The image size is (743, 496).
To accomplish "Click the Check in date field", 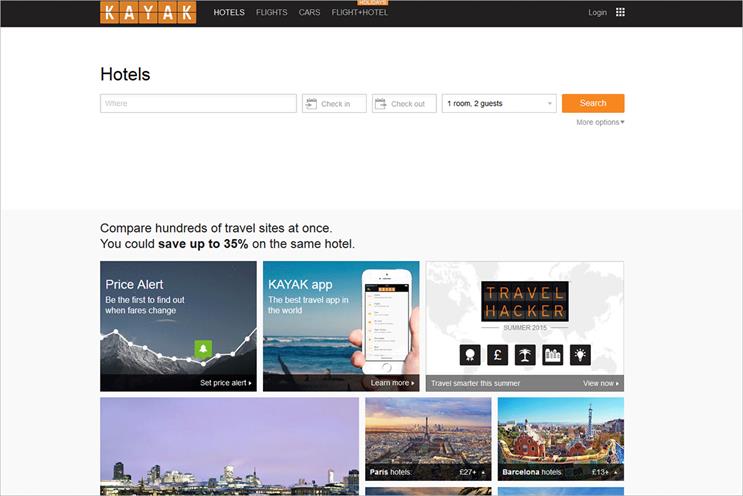I will (x=334, y=103).
